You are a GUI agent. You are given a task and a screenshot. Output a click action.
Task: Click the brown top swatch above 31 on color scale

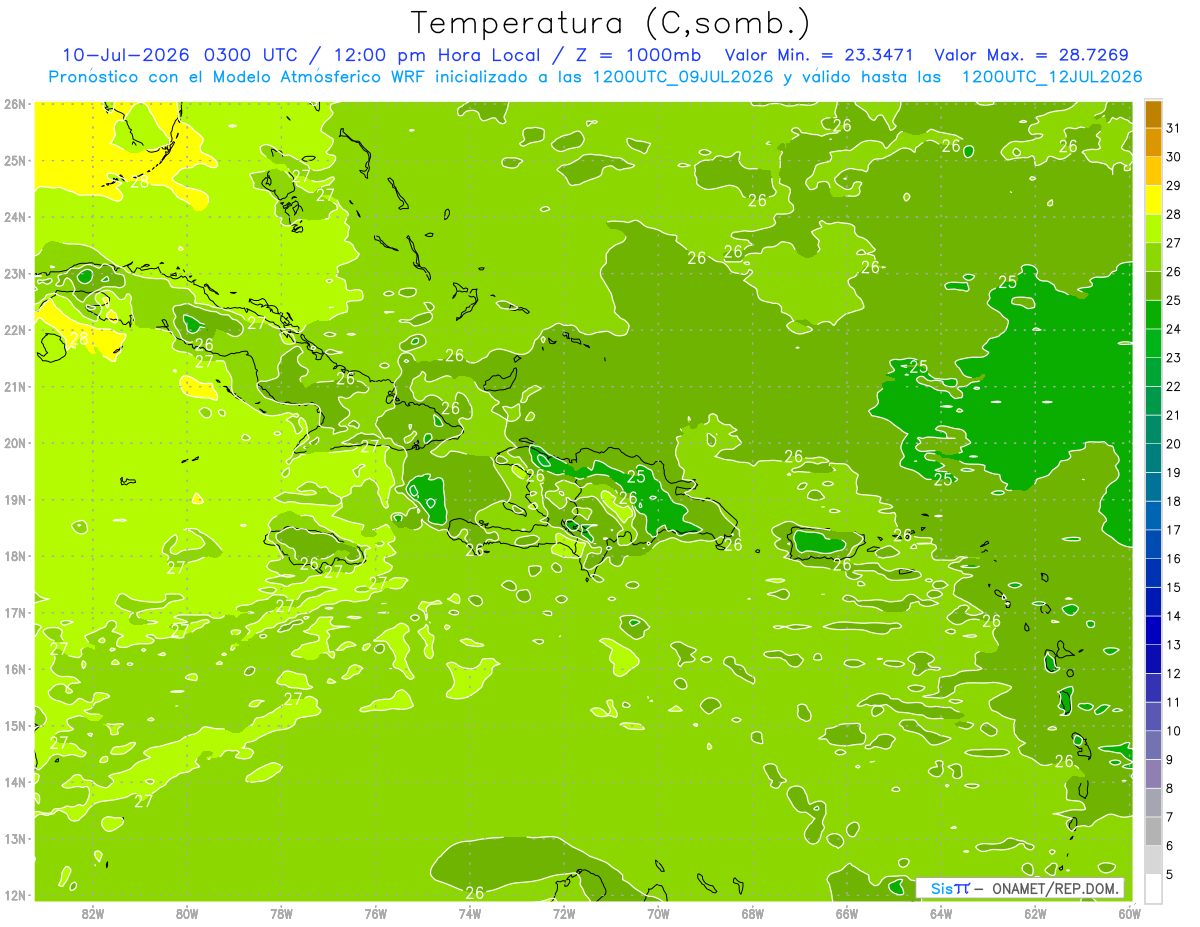(1153, 114)
